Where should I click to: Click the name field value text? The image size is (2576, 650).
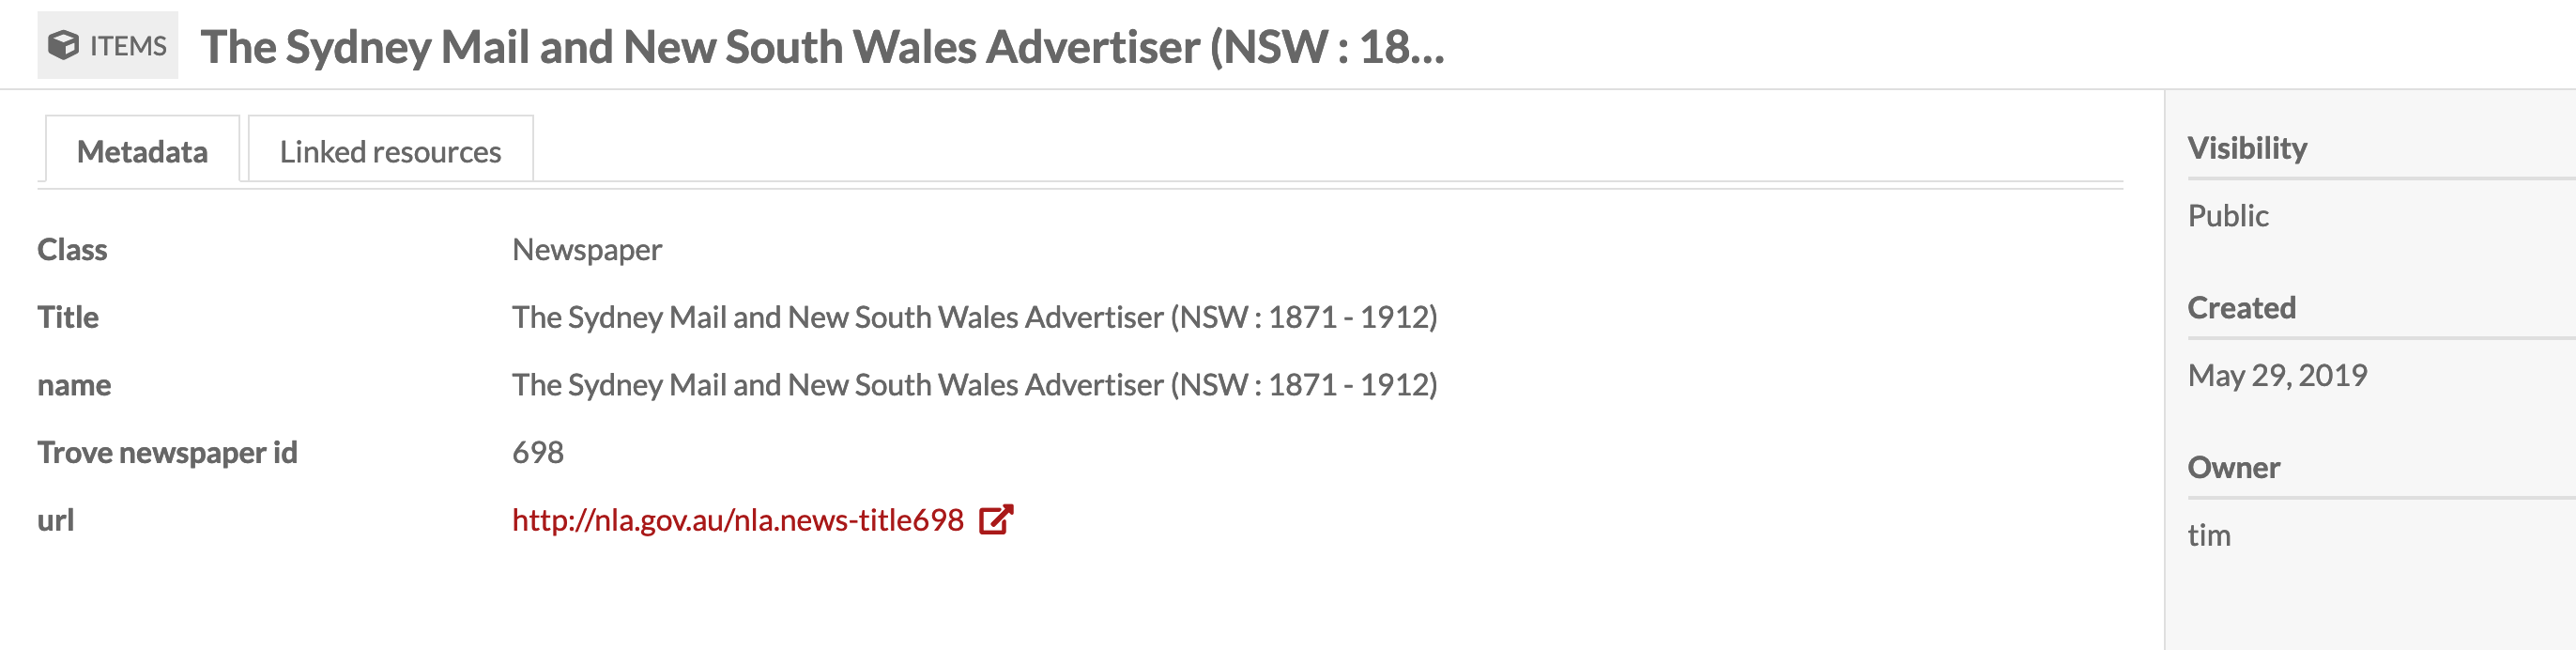[x=975, y=384]
